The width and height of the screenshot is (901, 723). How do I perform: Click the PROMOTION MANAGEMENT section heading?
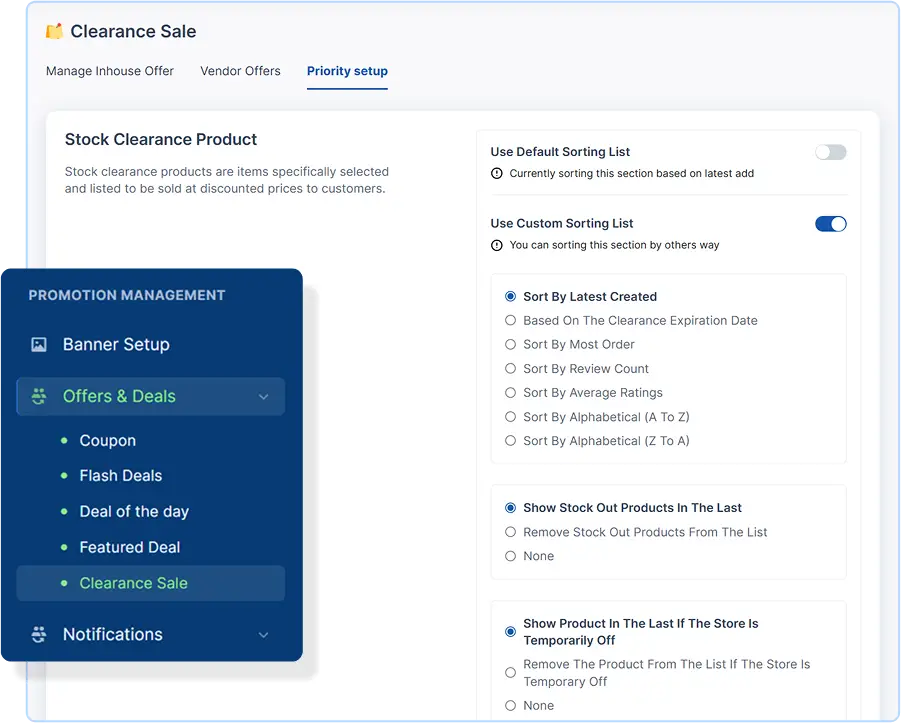tap(127, 295)
